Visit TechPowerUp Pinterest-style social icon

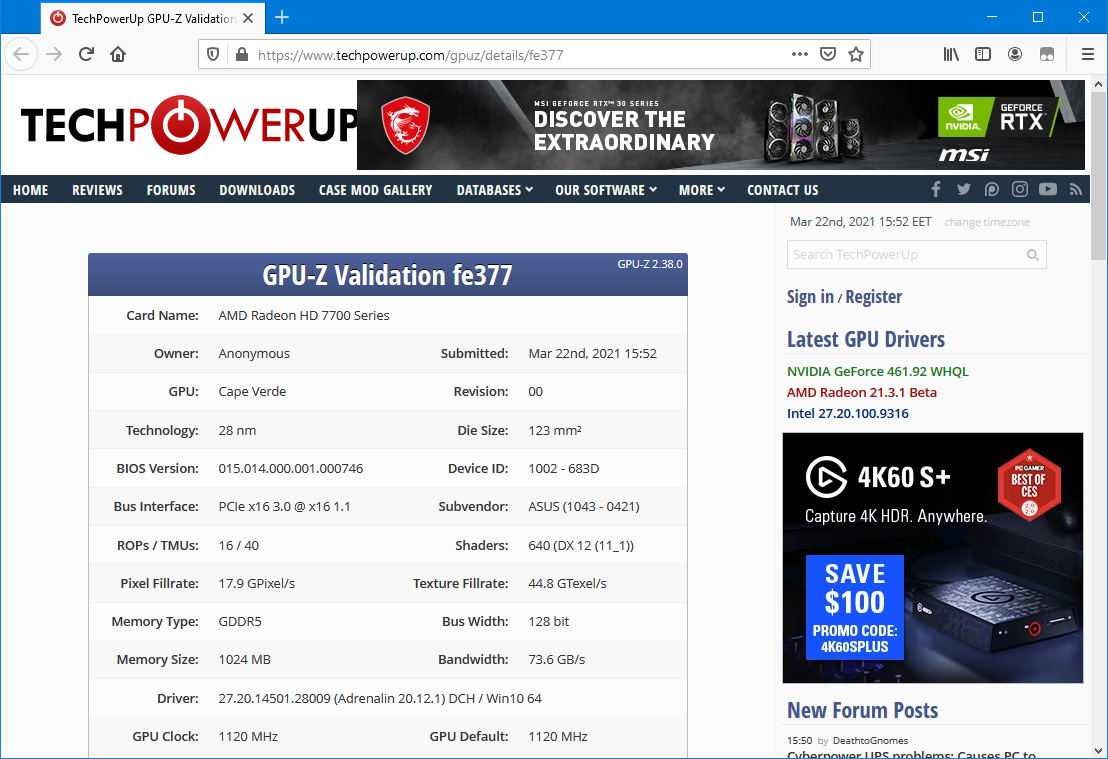coord(991,189)
